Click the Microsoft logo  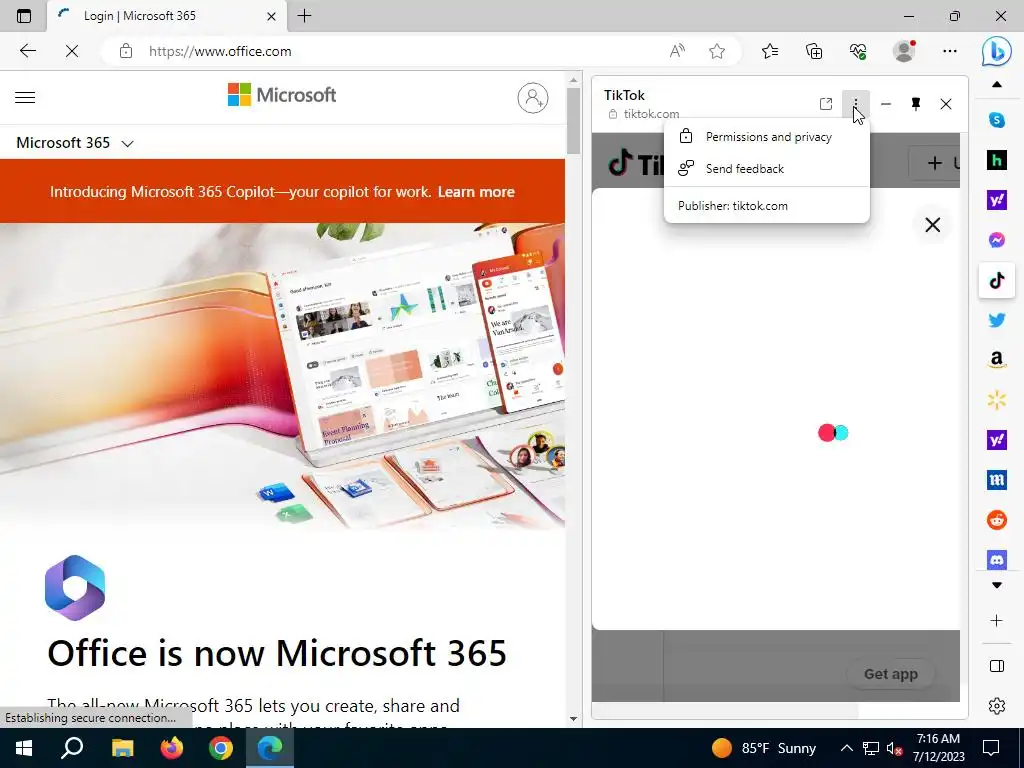(281, 95)
